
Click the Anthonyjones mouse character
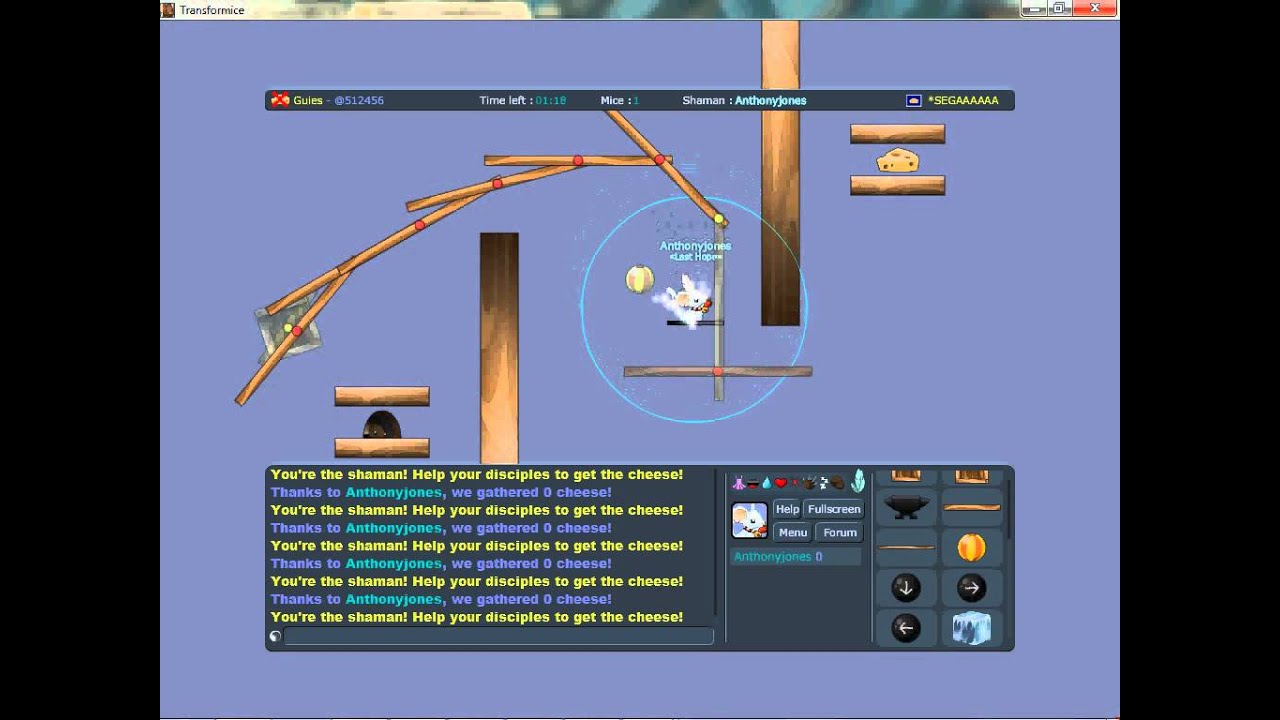(690, 299)
